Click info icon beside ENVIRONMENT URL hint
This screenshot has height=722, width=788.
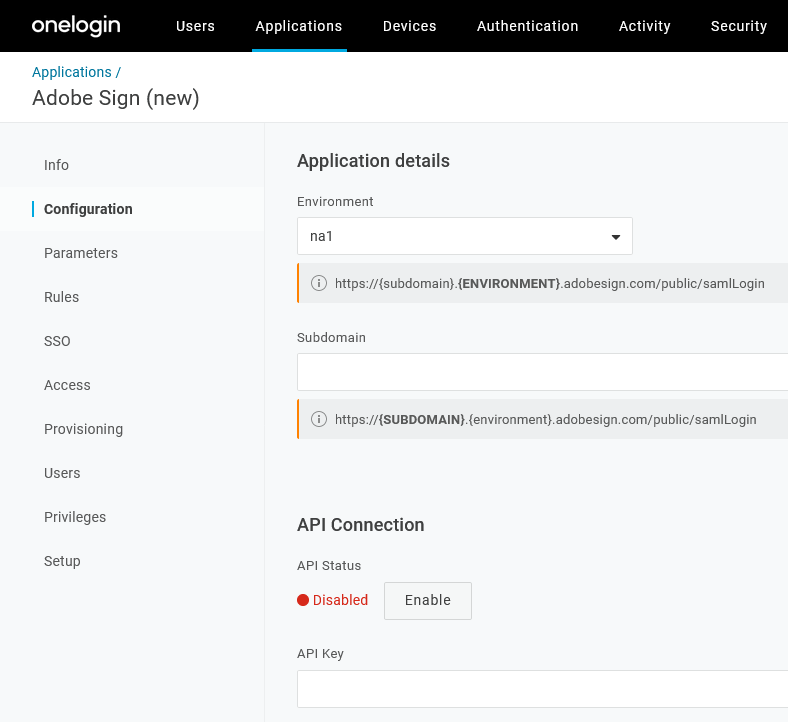tap(319, 283)
